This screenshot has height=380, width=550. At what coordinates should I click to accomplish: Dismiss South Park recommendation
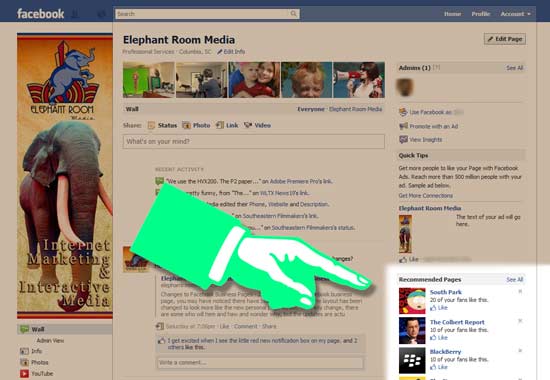click(x=520, y=291)
